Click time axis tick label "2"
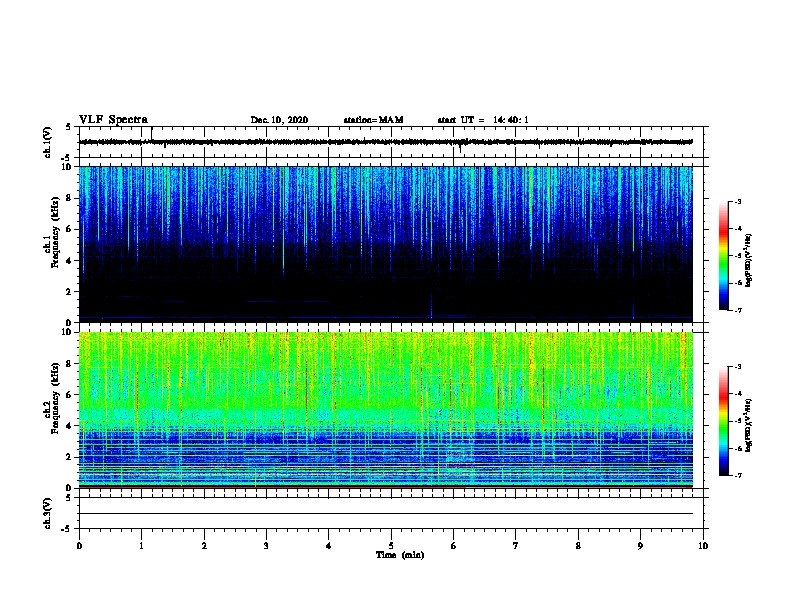792x612 pixels. (x=204, y=546)
